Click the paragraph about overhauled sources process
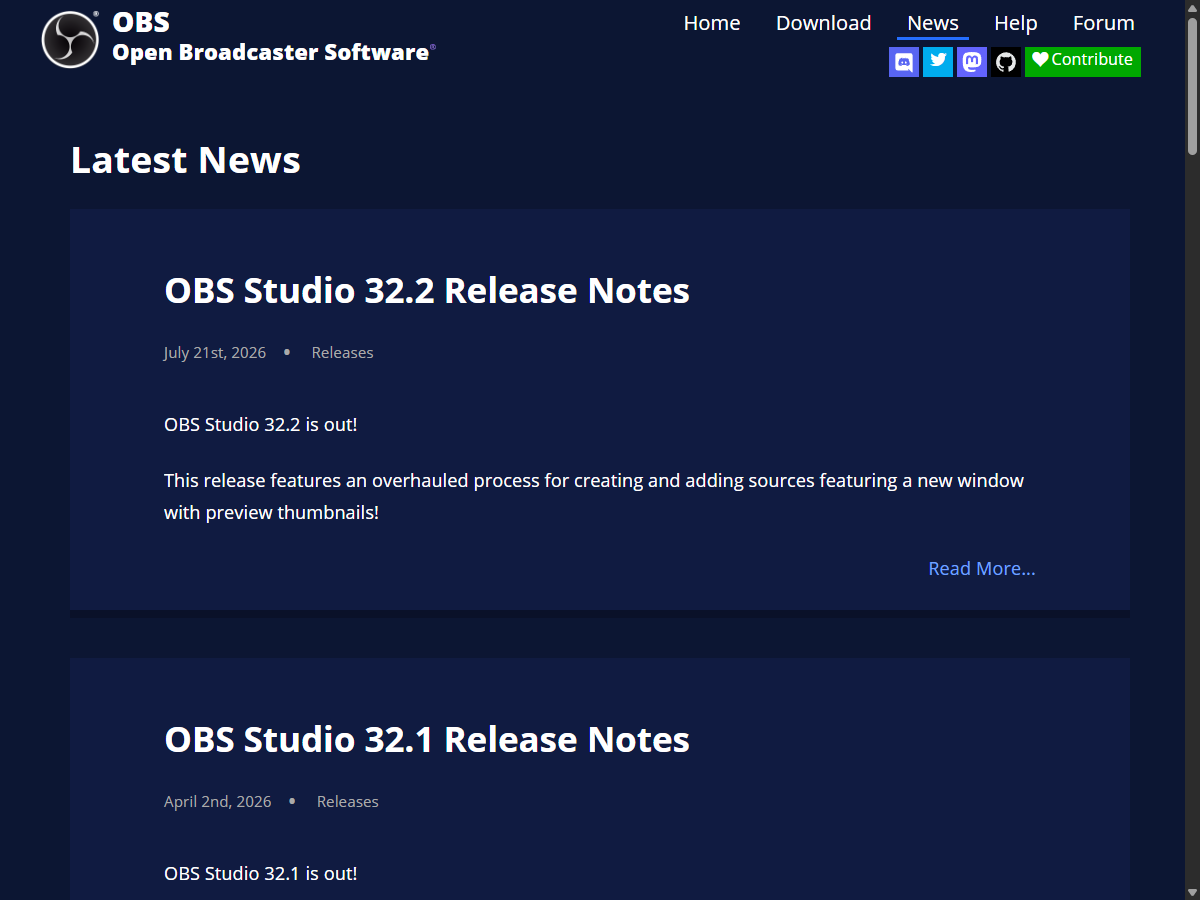 click(594, 496)
